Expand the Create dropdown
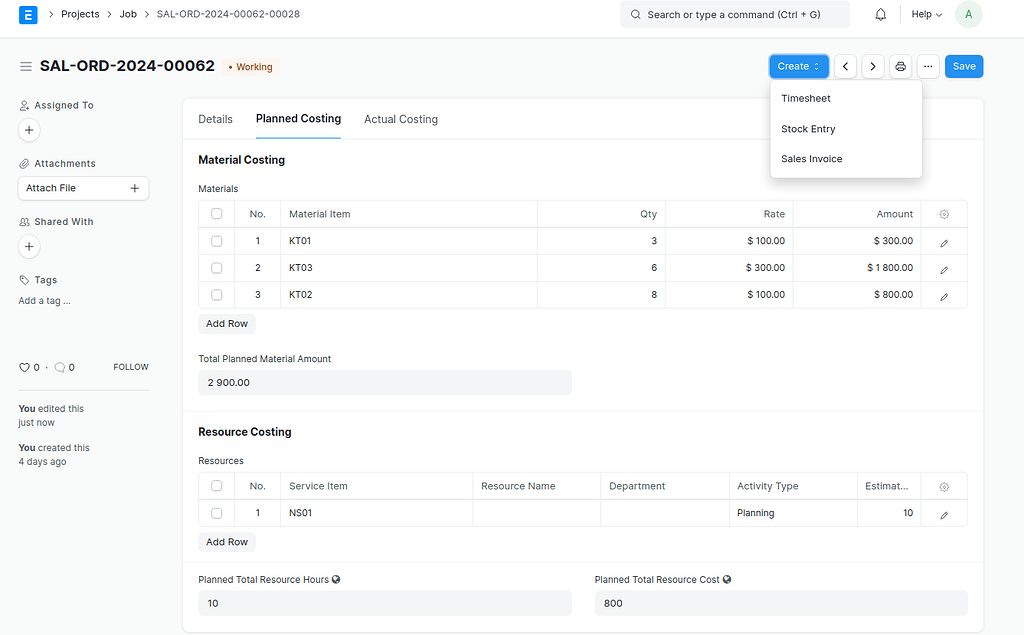Image resolution: width=1024 pixels, height=635 pixels. (798, 65)
